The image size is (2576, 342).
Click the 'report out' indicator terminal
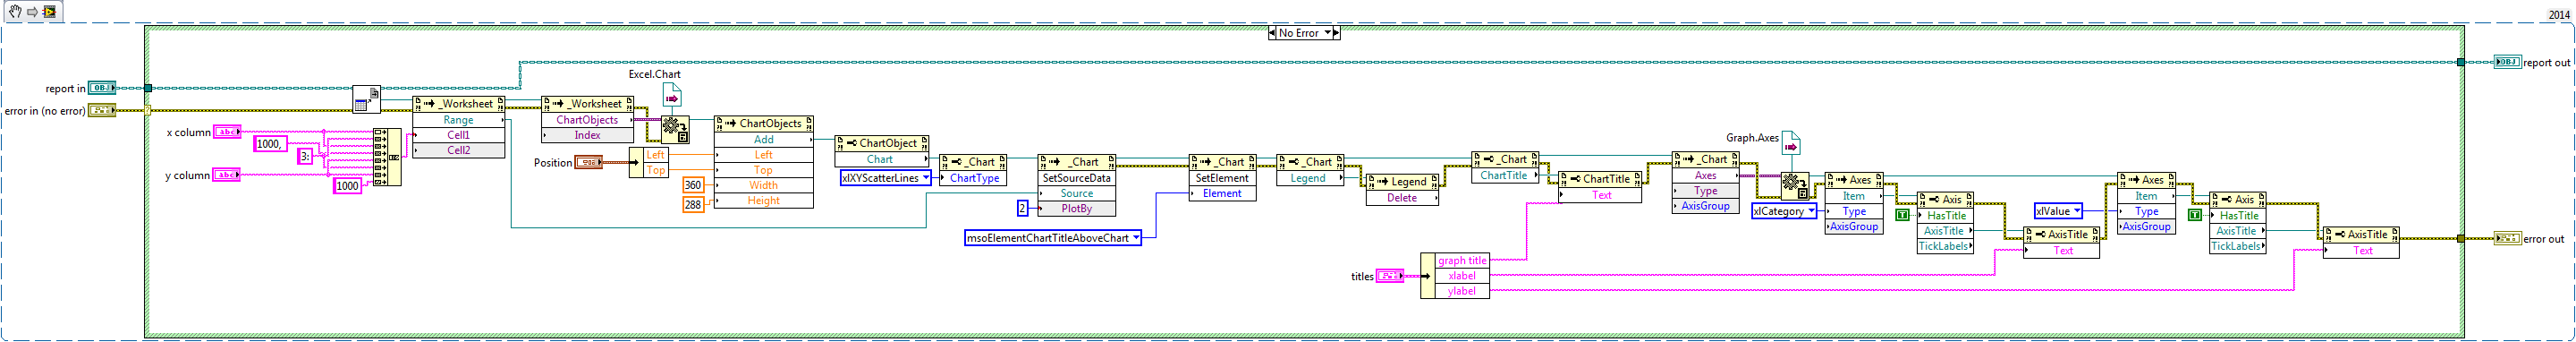(x=2507, y=62)
